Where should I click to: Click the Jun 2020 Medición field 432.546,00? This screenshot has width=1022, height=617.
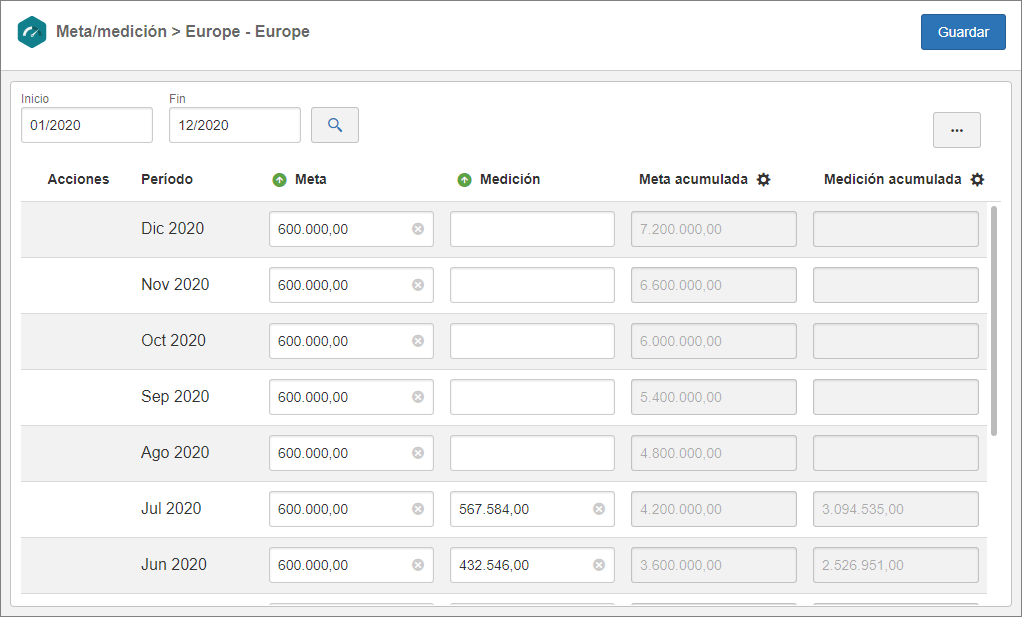[x=533, y=565]
